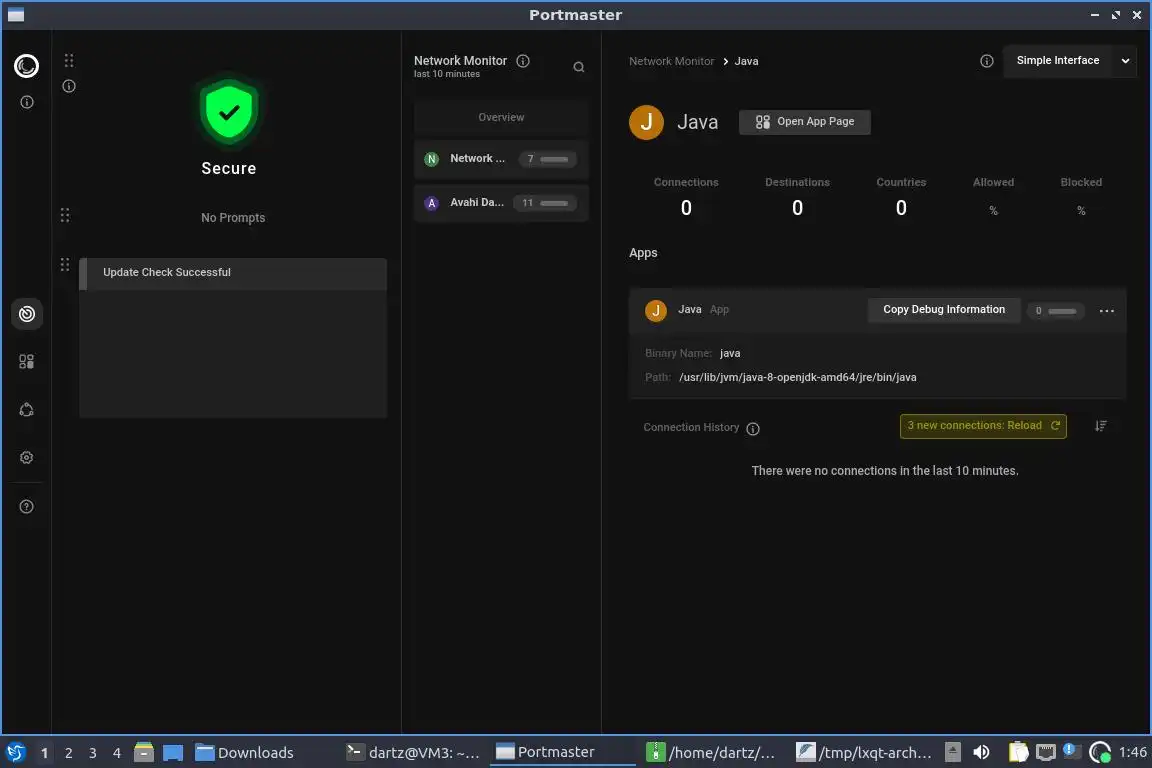This screenshot has width=1152, height=768.
Task: Click the java binary path text
Action: (797, 378)
